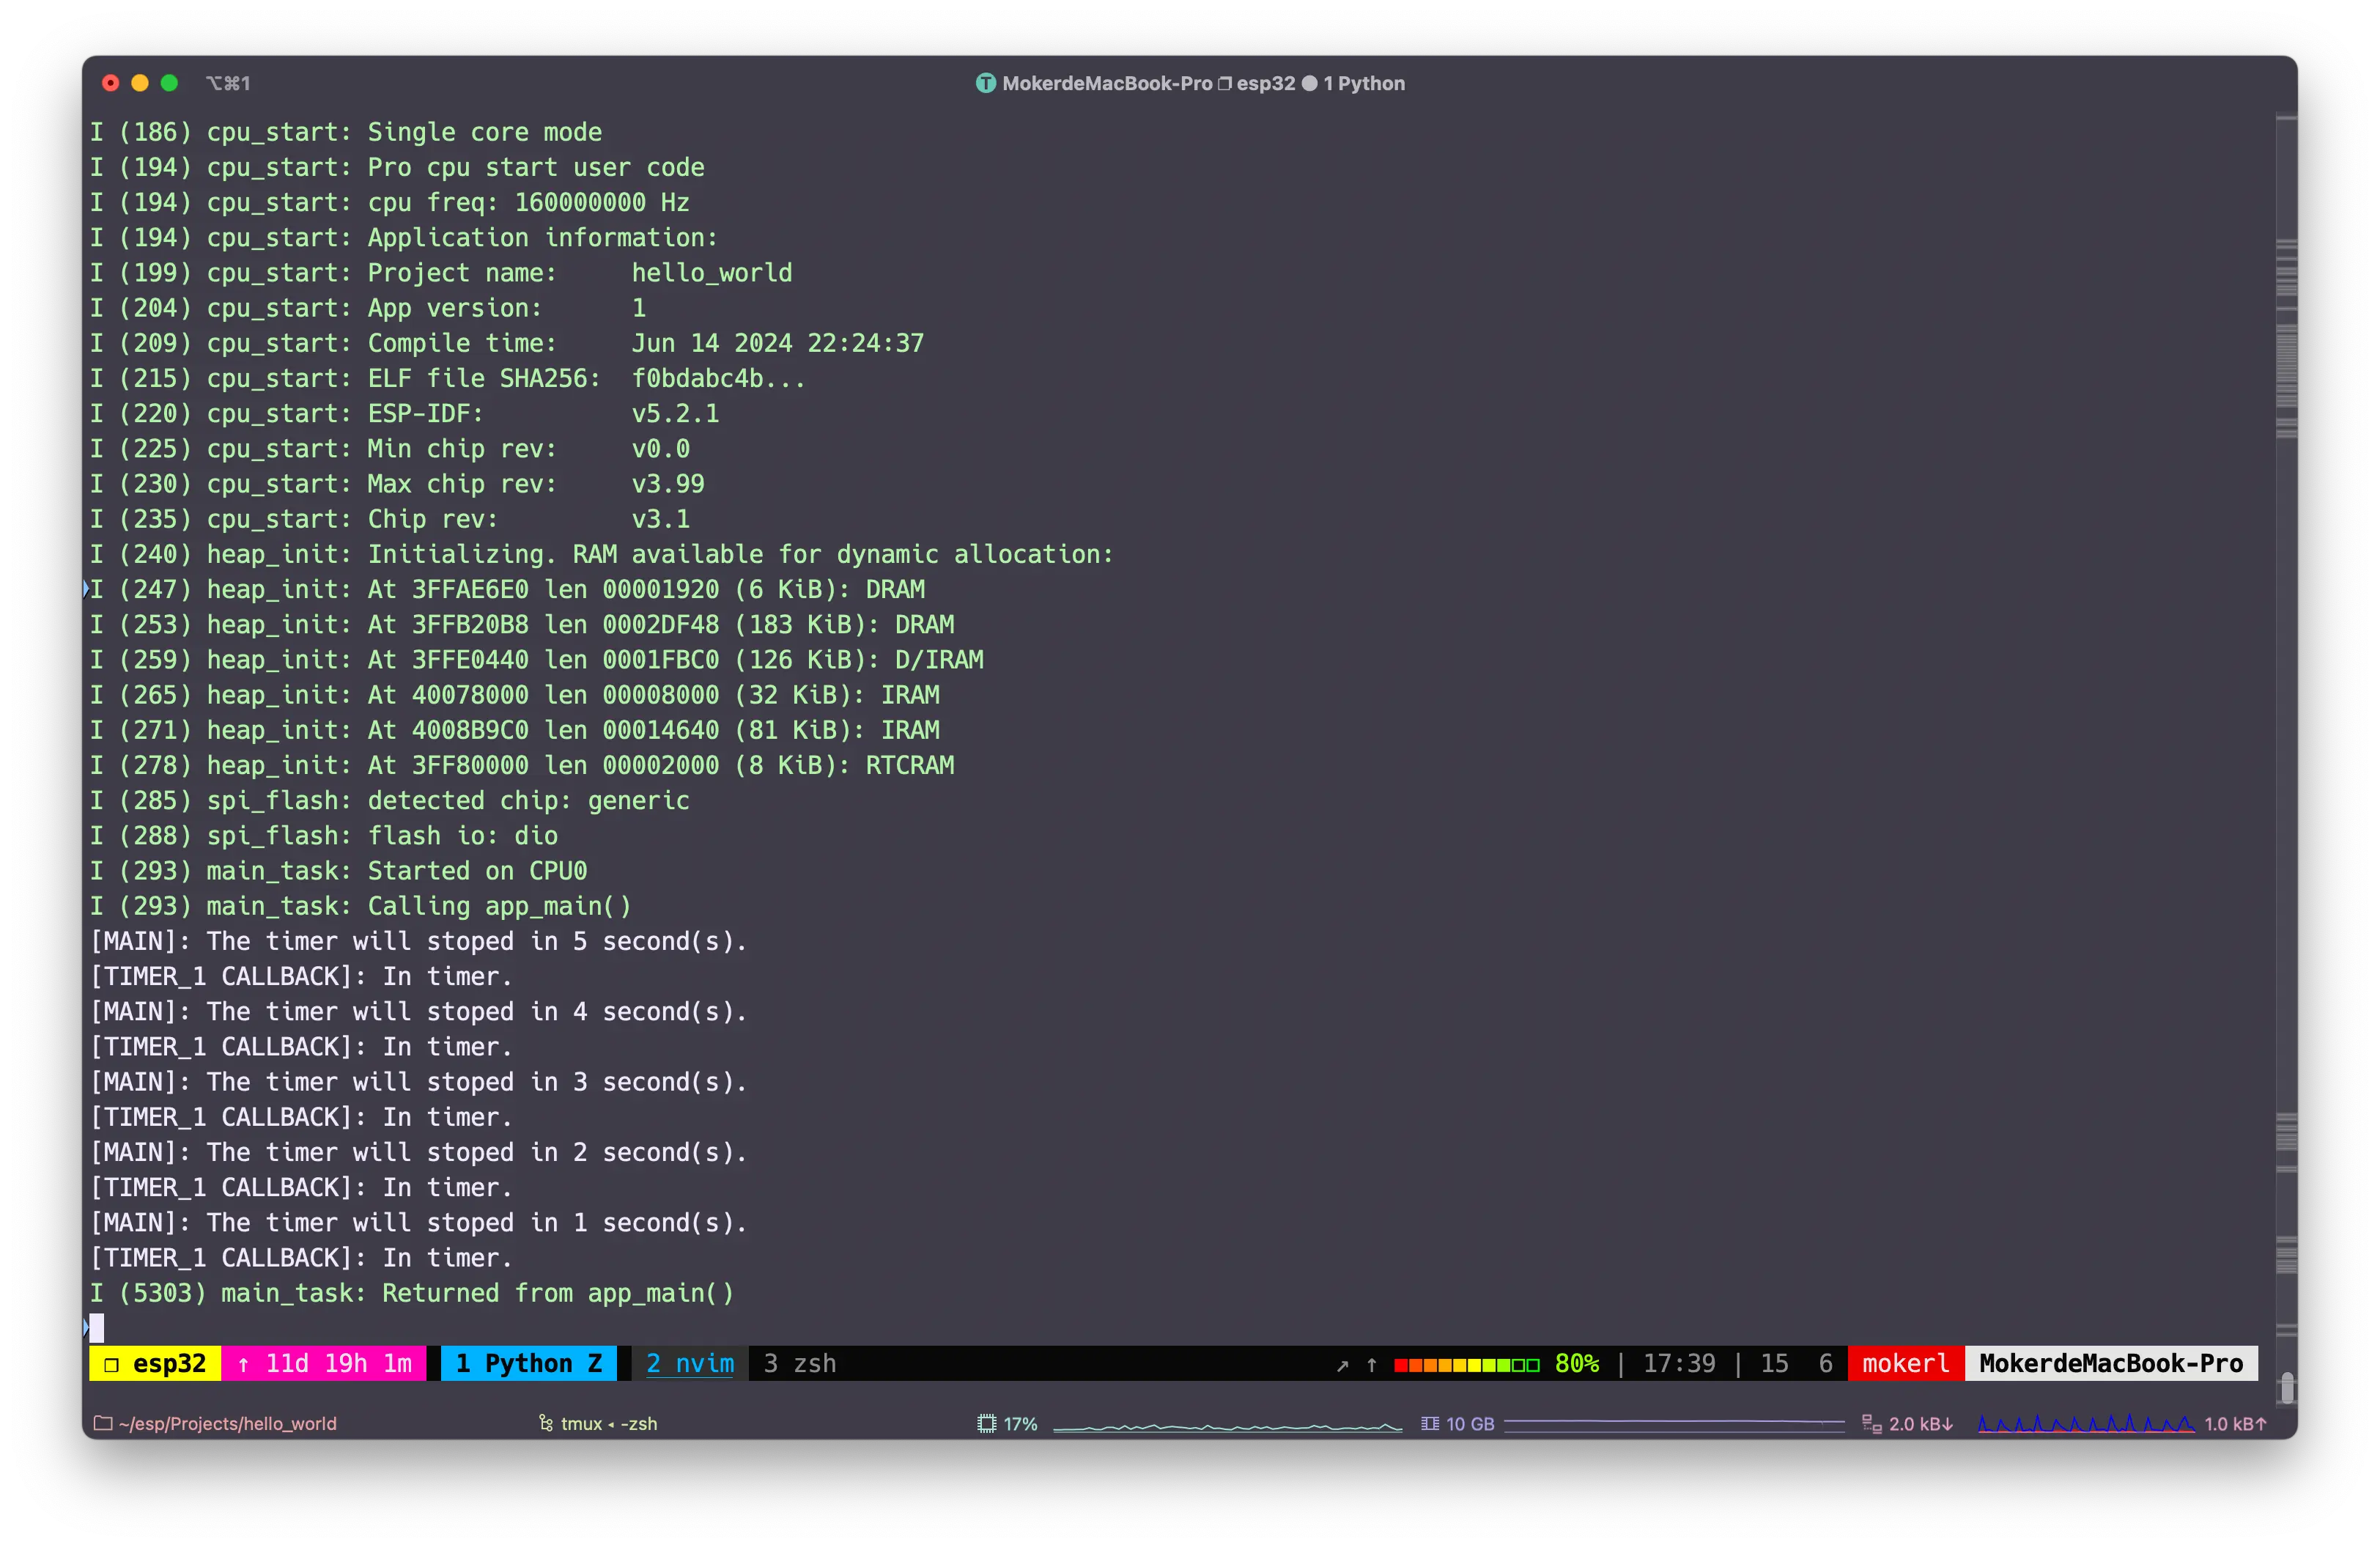Click the project name hello_world in log
Image resolution: width=2380 pixels, height=1548 pixels.
click(711, 272)
